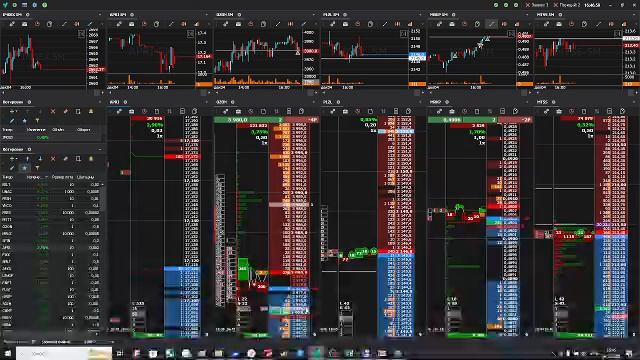Open the clock icon in the MTSS chart toolbar
Viewport: 640px width, 360px height.
[571, 24]
